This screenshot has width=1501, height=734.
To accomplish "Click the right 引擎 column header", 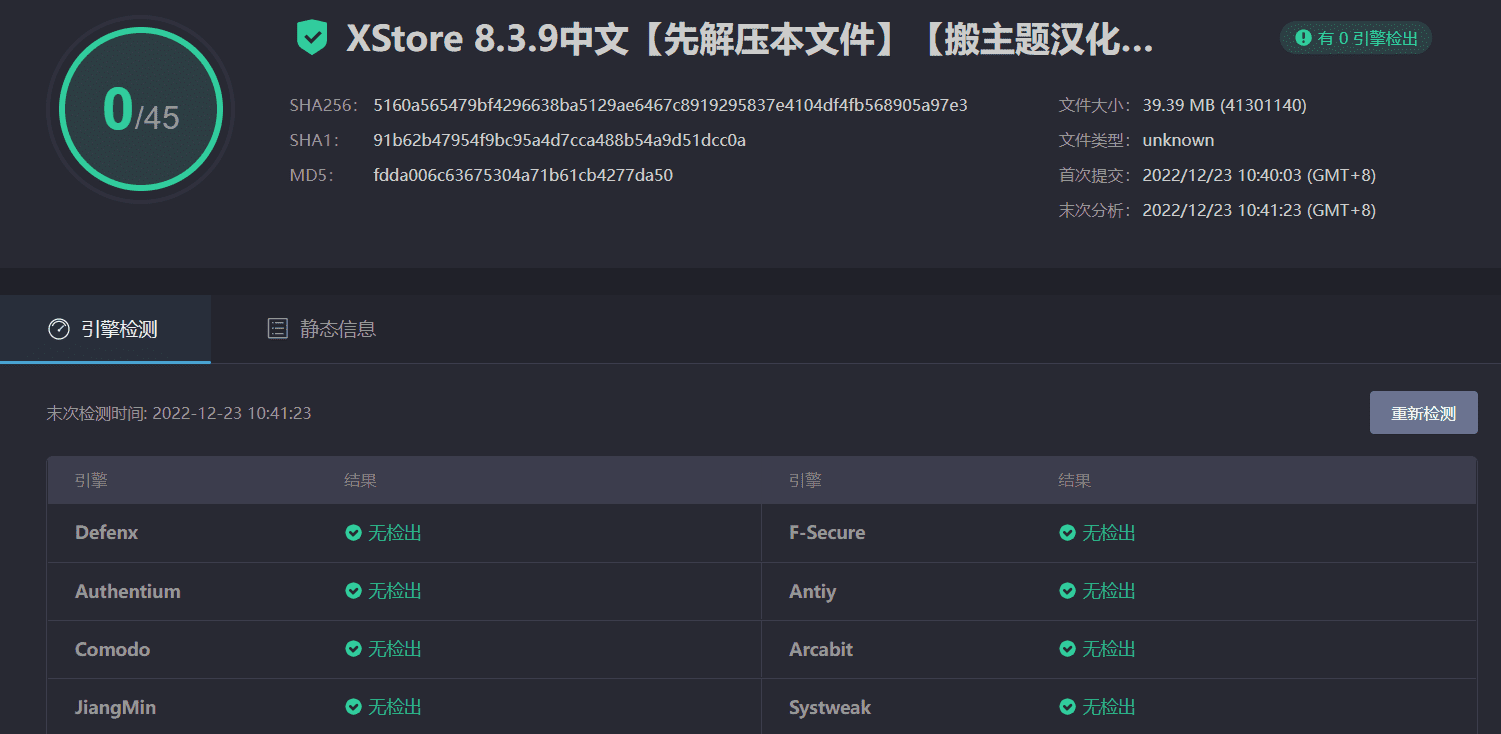I will pyautogui.click(x=805, y=481).
